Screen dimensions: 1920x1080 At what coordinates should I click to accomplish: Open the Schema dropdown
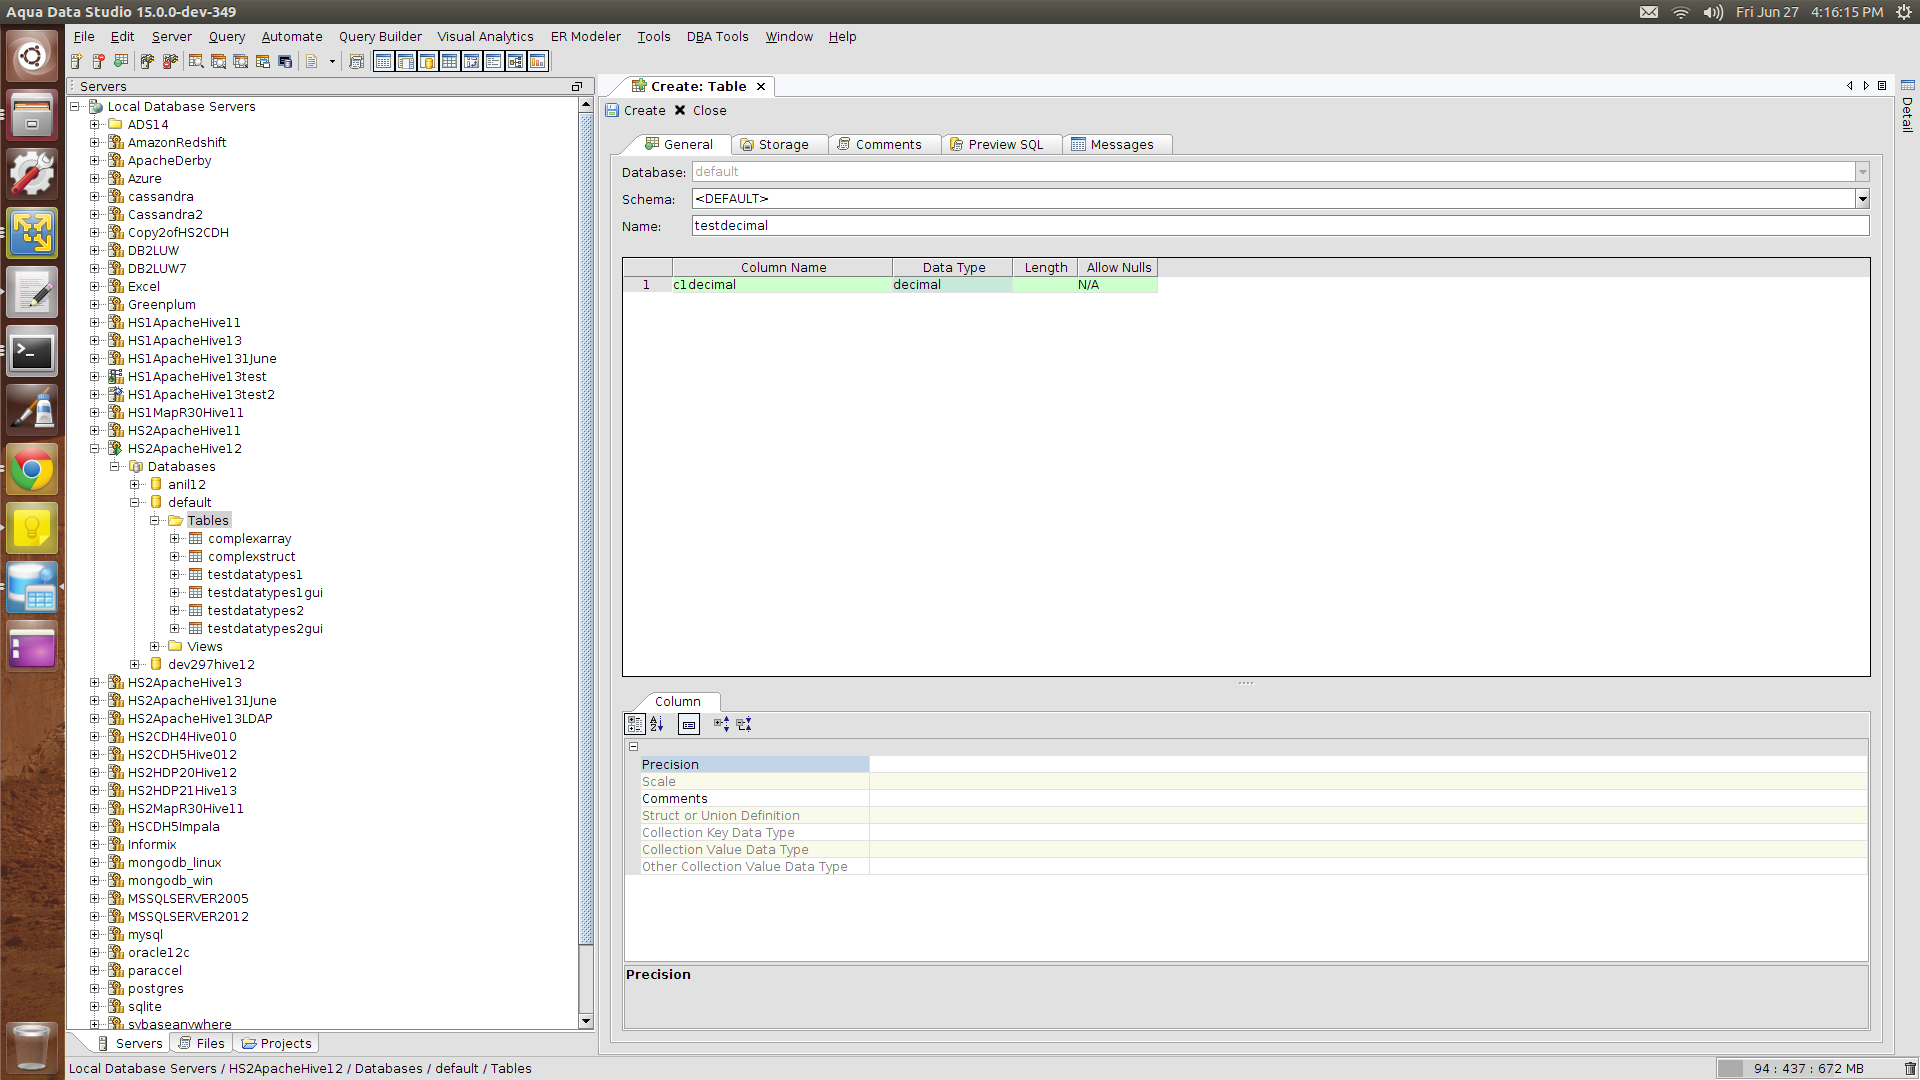(x=1862, y=199)
